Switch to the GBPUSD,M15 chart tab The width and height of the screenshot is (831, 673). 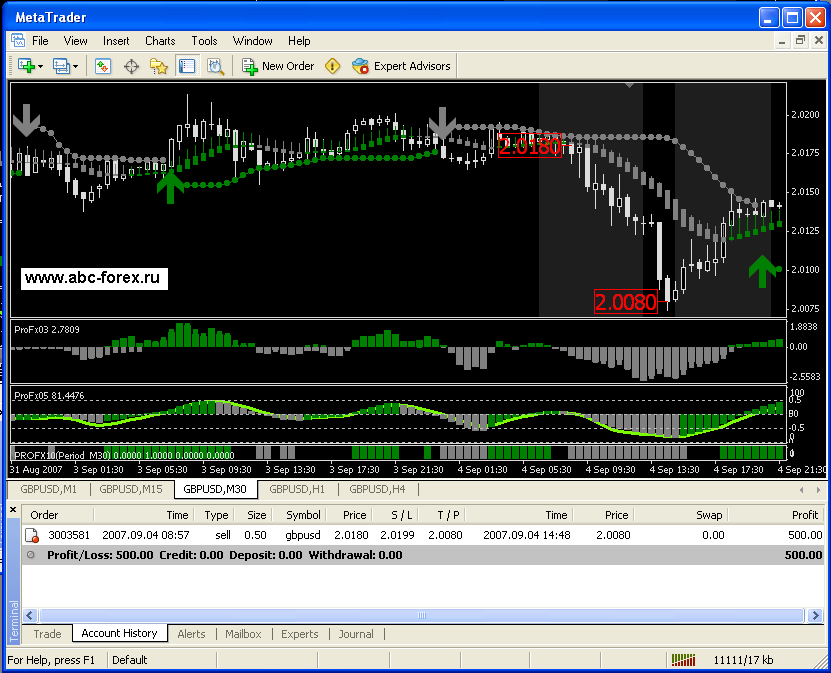131,489
